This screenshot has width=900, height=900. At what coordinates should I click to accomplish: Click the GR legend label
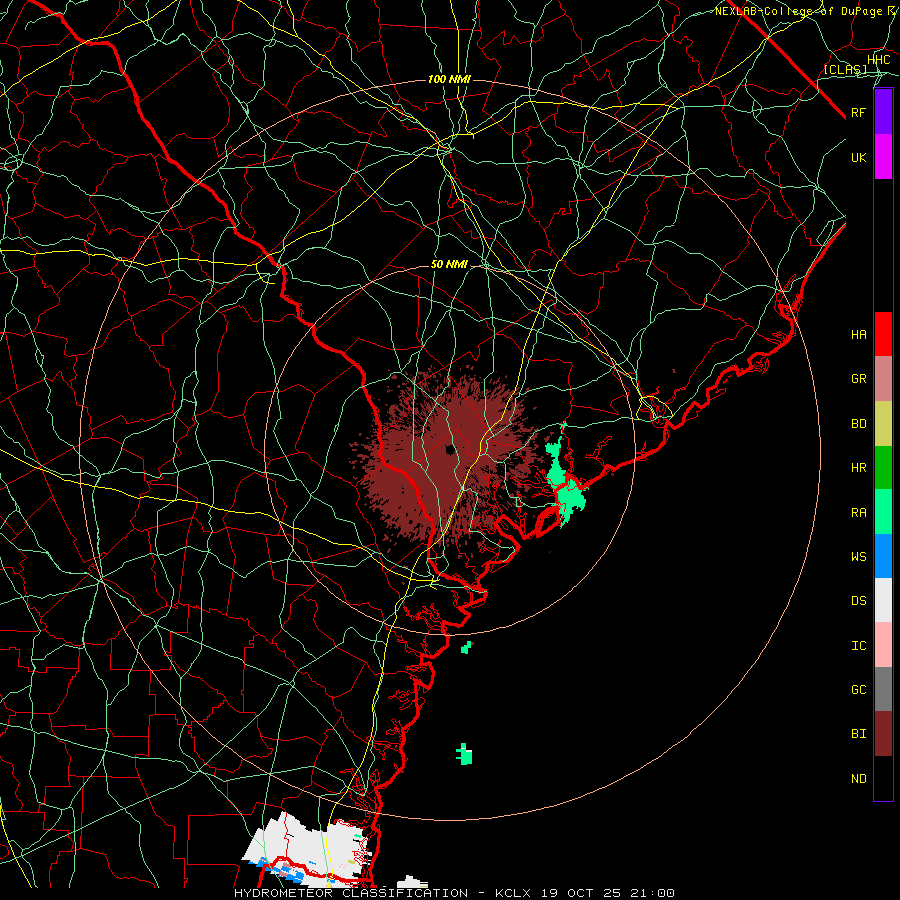(859, 379)
